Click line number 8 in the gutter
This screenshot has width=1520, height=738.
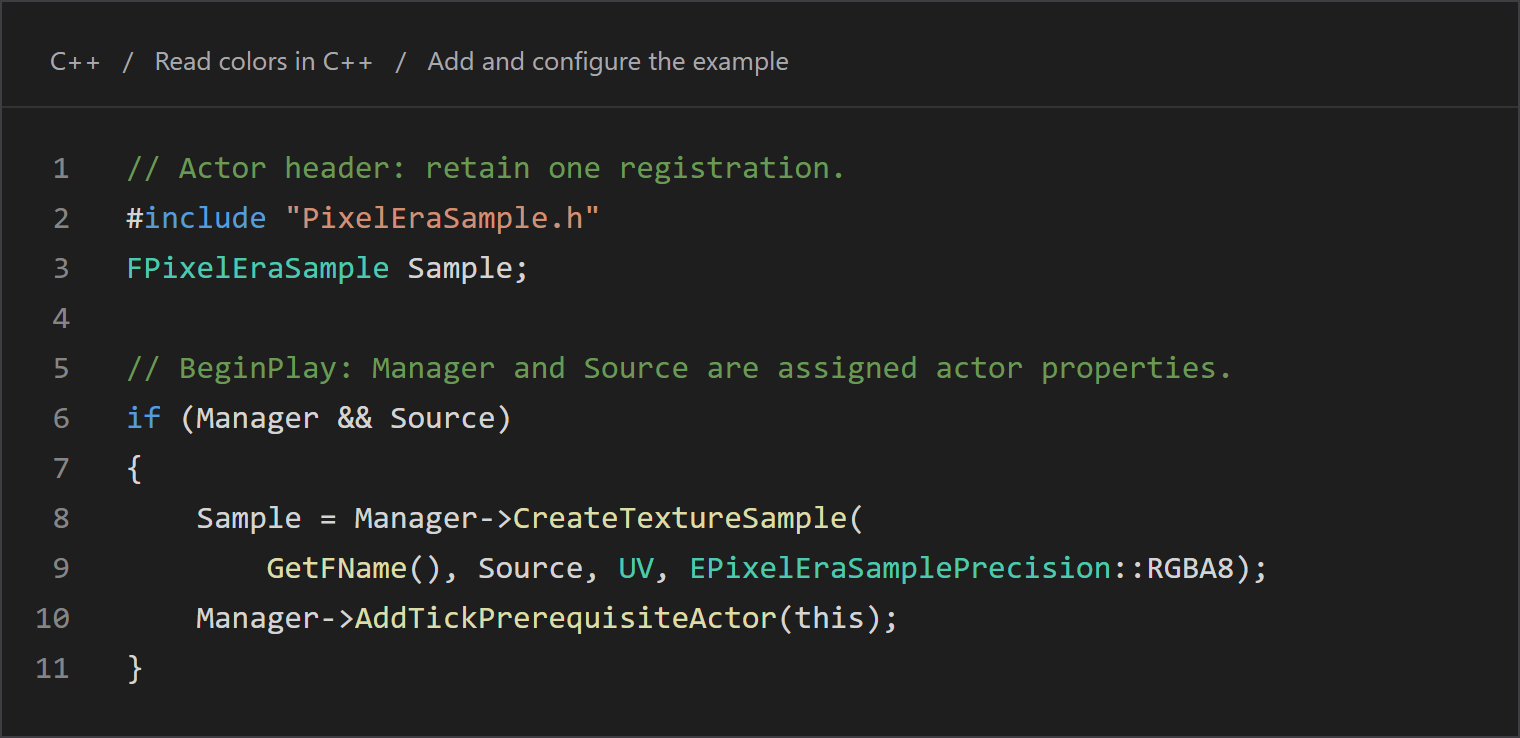61,518
